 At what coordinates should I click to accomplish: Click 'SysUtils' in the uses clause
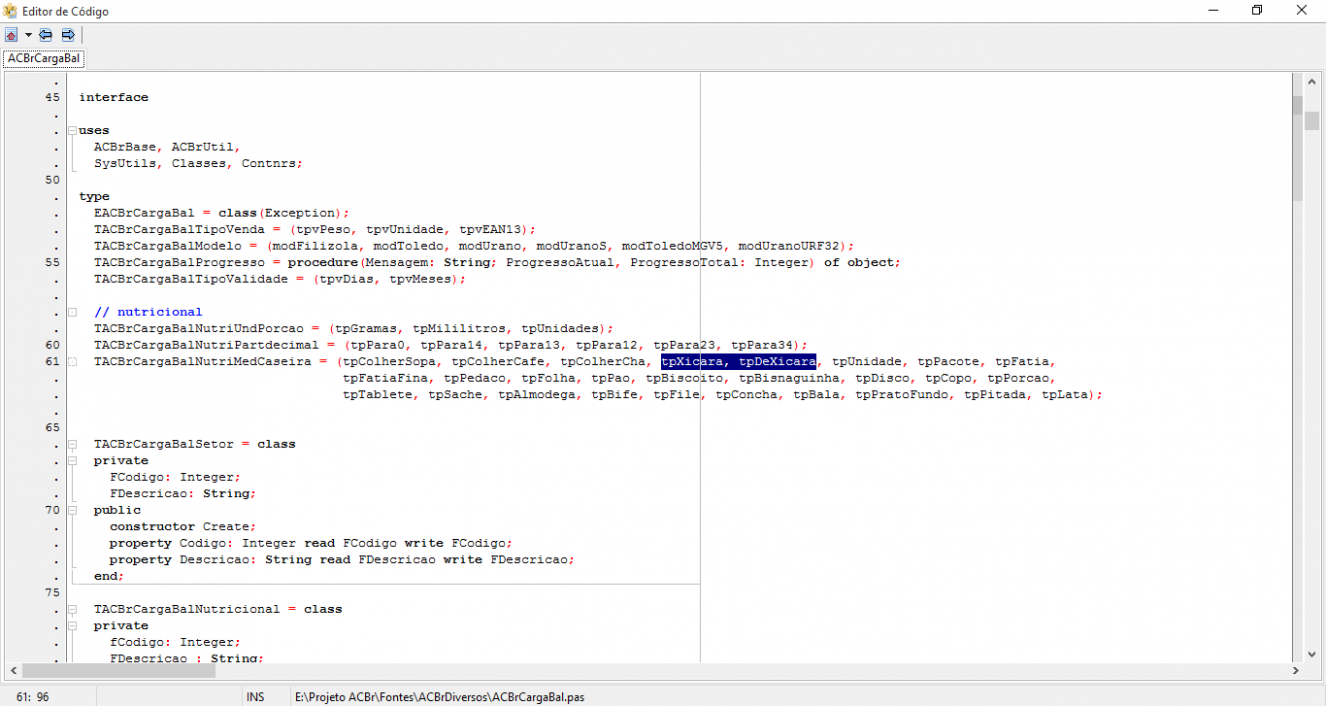(125, 163)
